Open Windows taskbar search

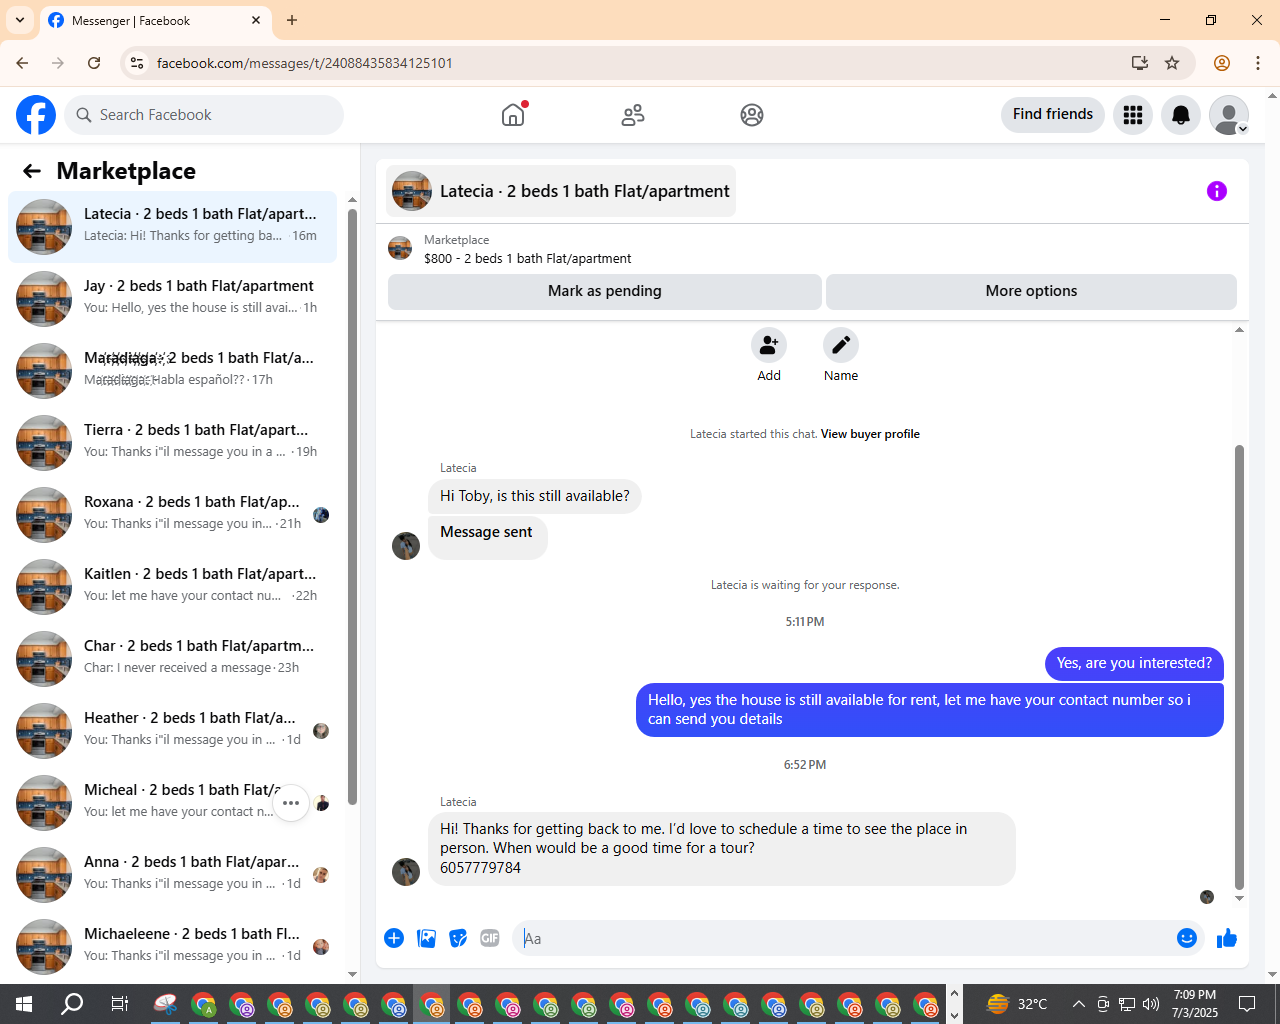coord(72,1004)
